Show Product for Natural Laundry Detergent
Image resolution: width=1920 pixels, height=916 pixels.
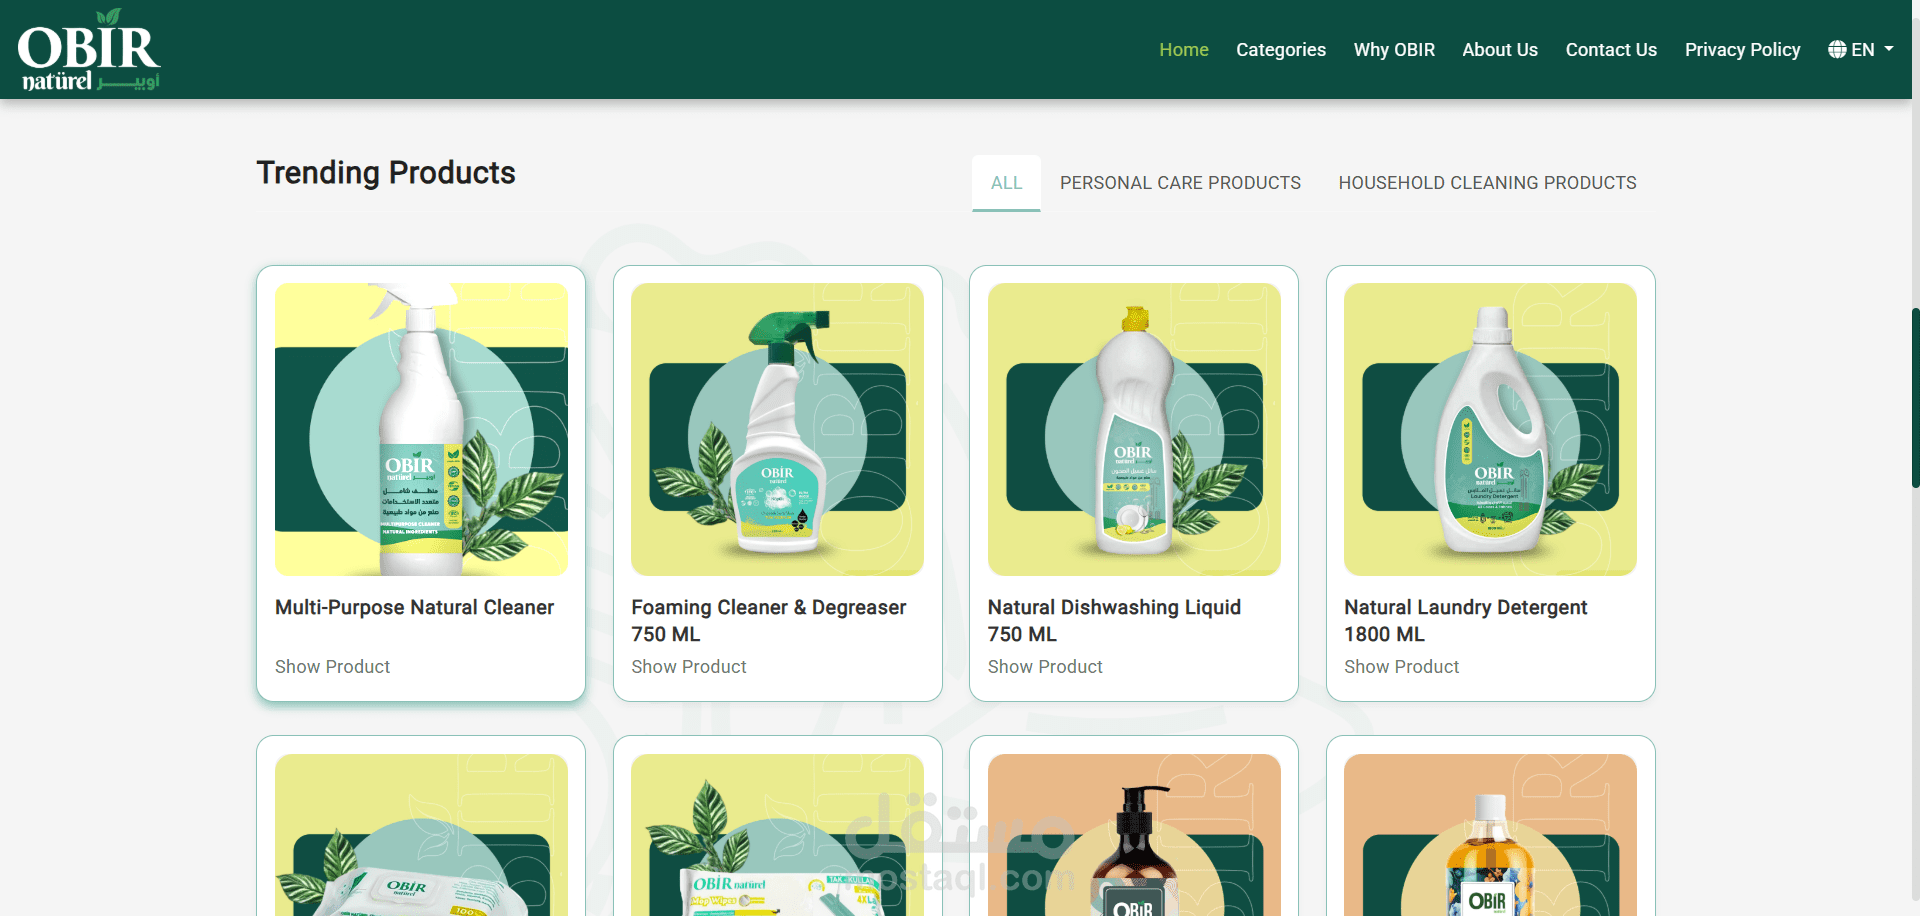(x=1401, y=667)
